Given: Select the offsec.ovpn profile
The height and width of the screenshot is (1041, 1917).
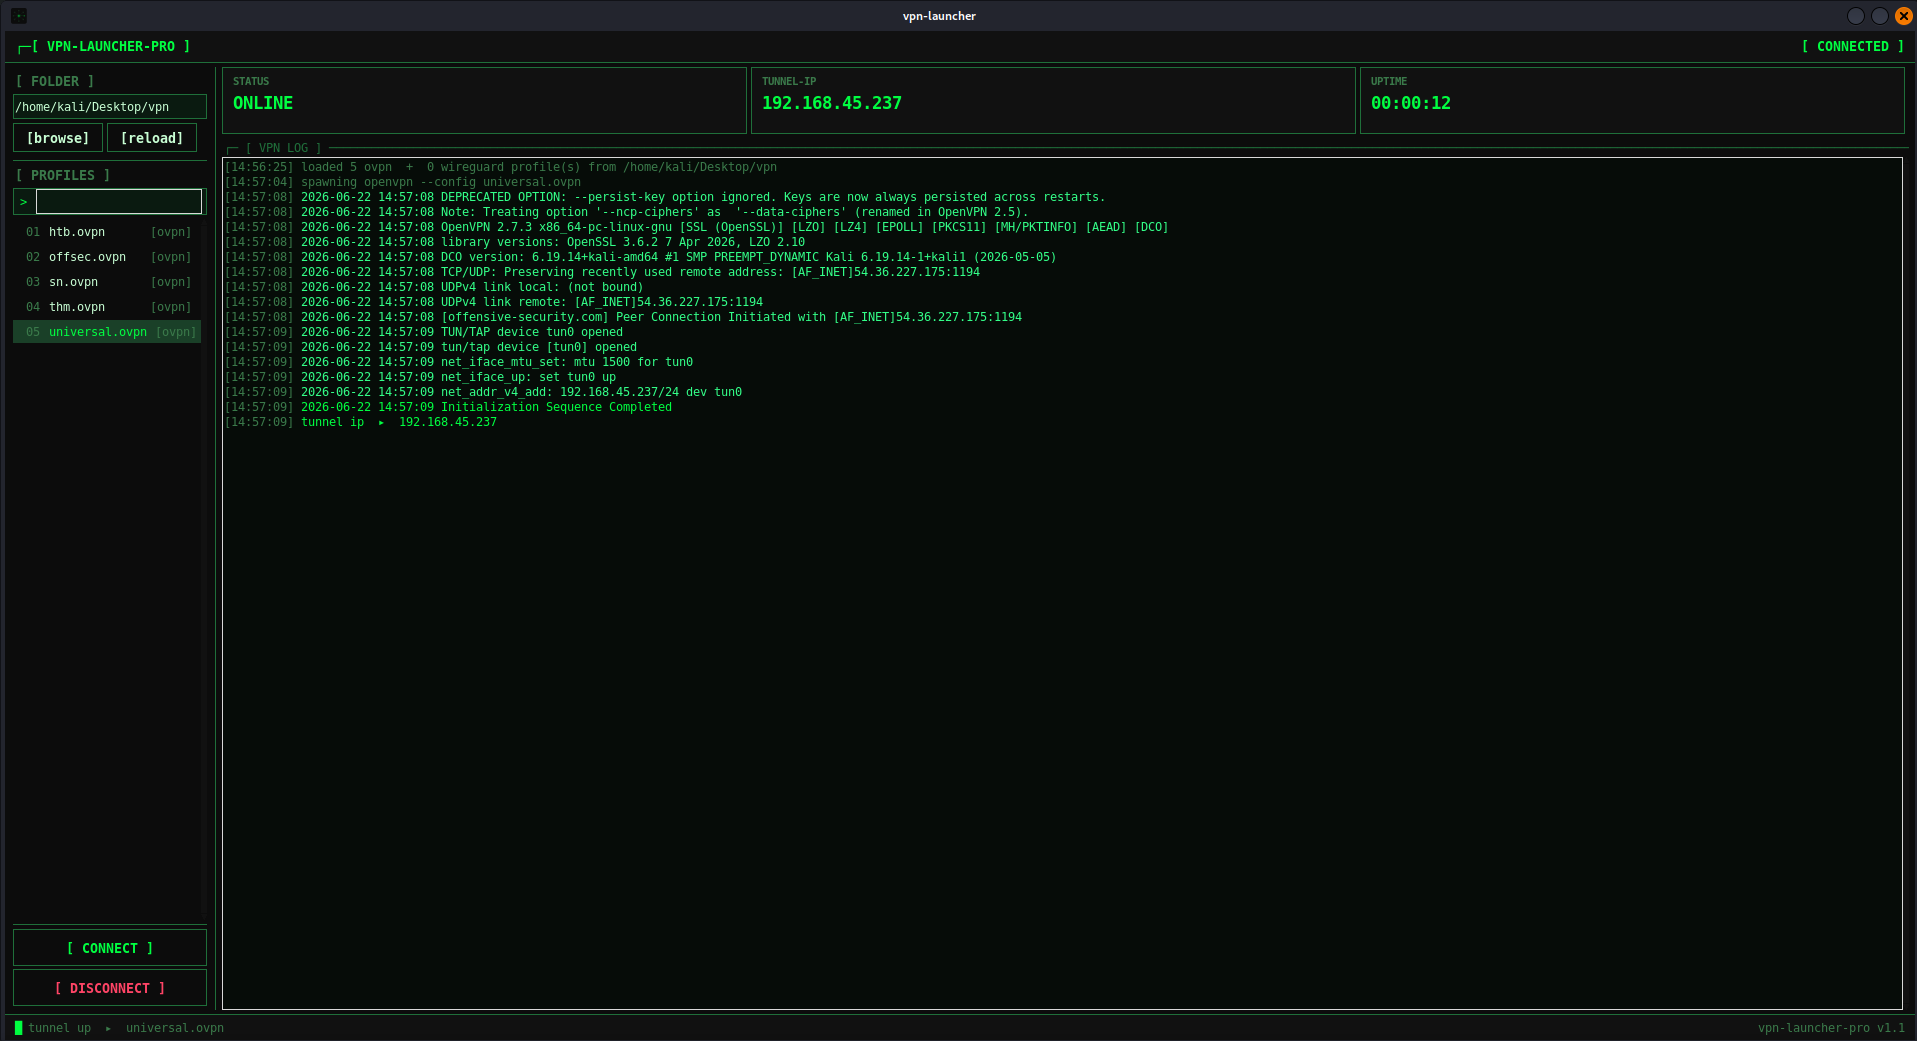Looking at the screenshot, I should coord(107,257).
